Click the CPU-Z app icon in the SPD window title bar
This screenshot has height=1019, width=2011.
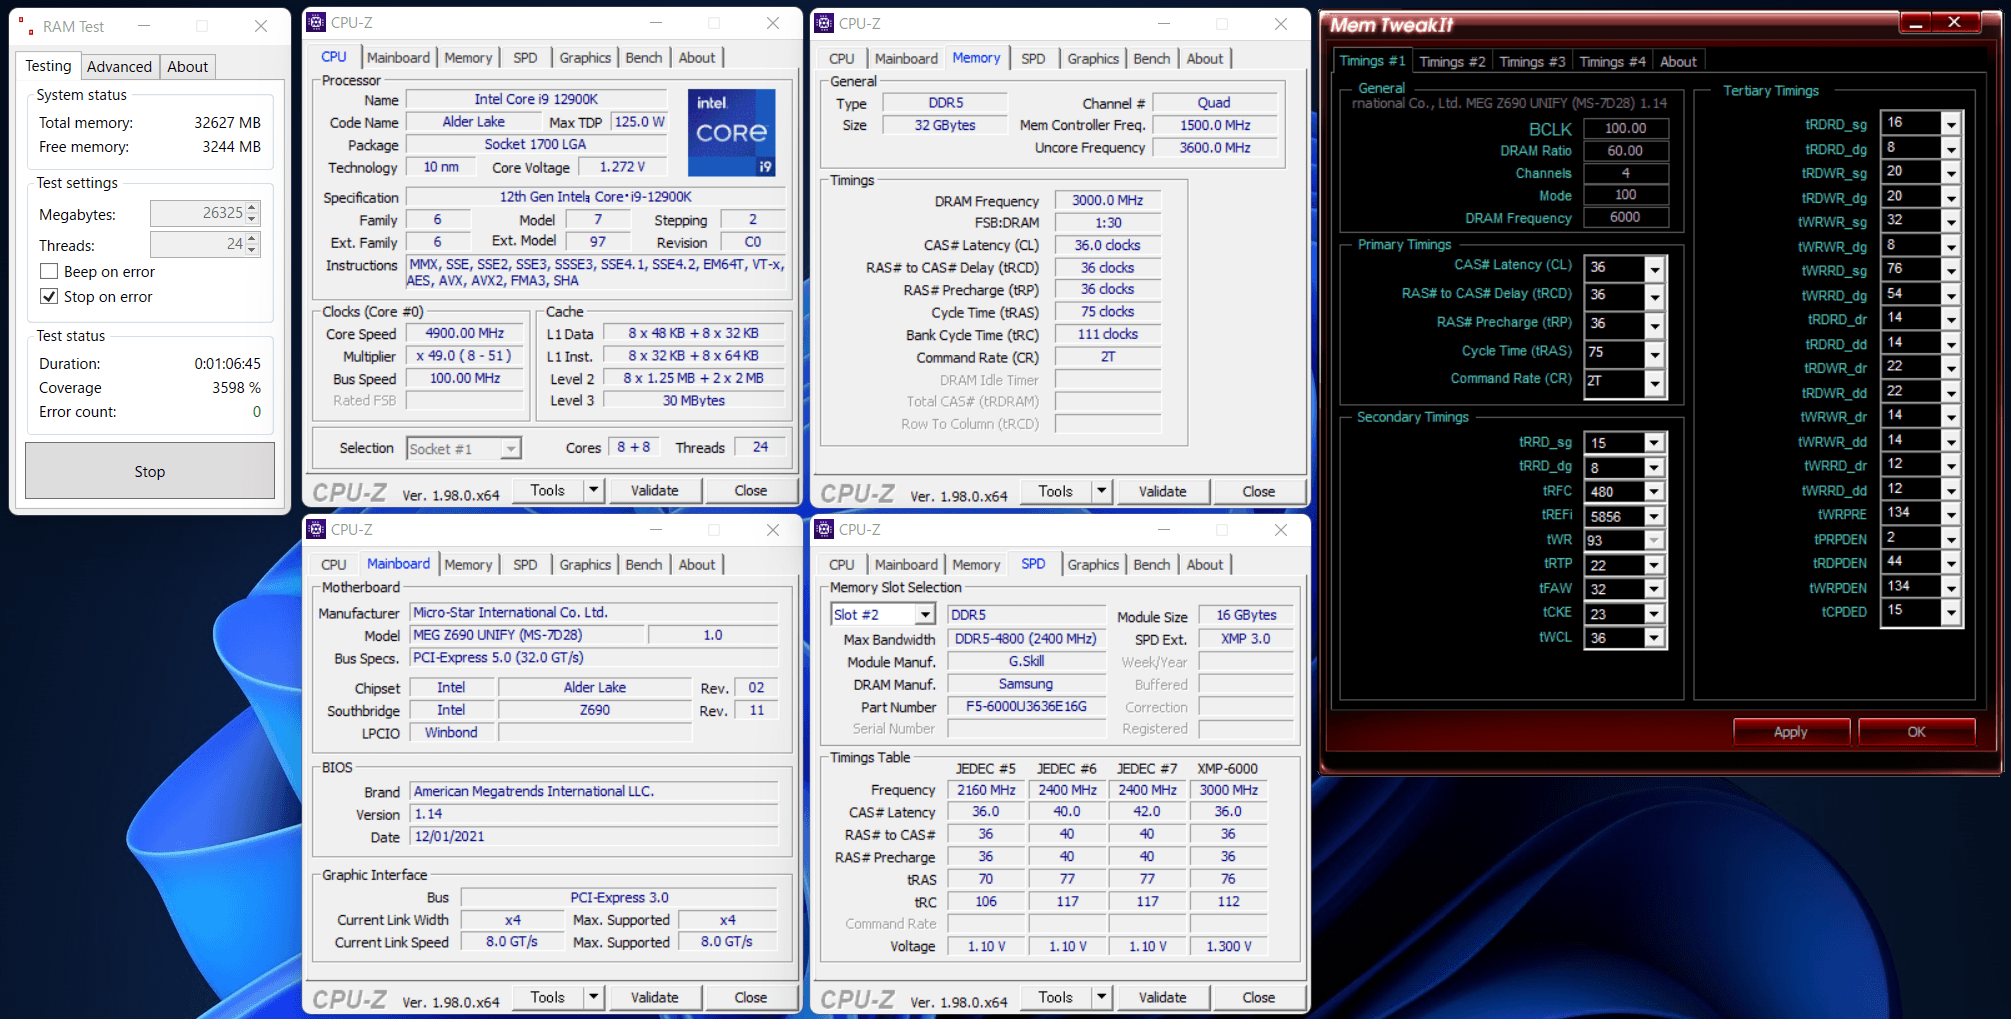pyautogui.click(x=825, y=529)
